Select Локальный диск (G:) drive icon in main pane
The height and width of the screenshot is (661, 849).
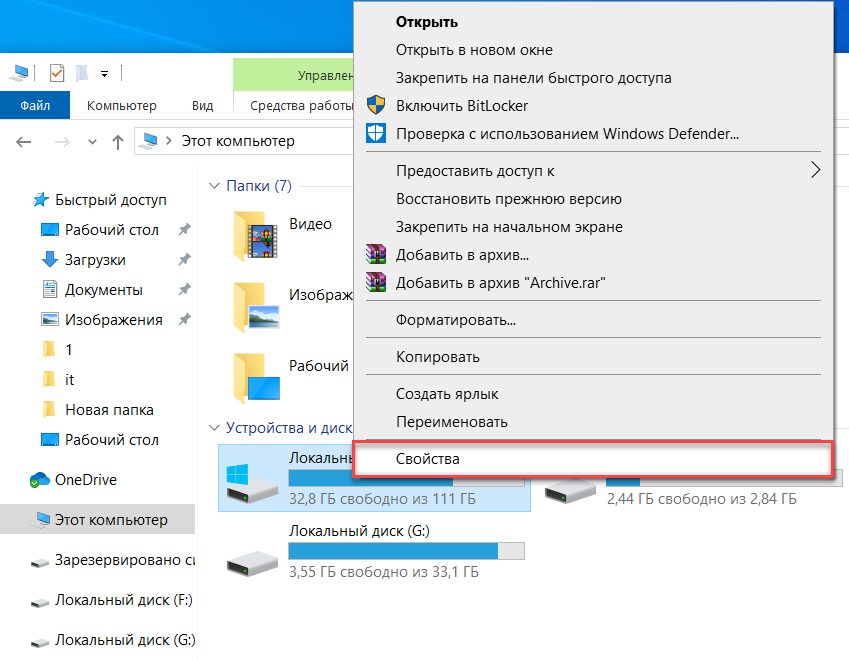252,564
